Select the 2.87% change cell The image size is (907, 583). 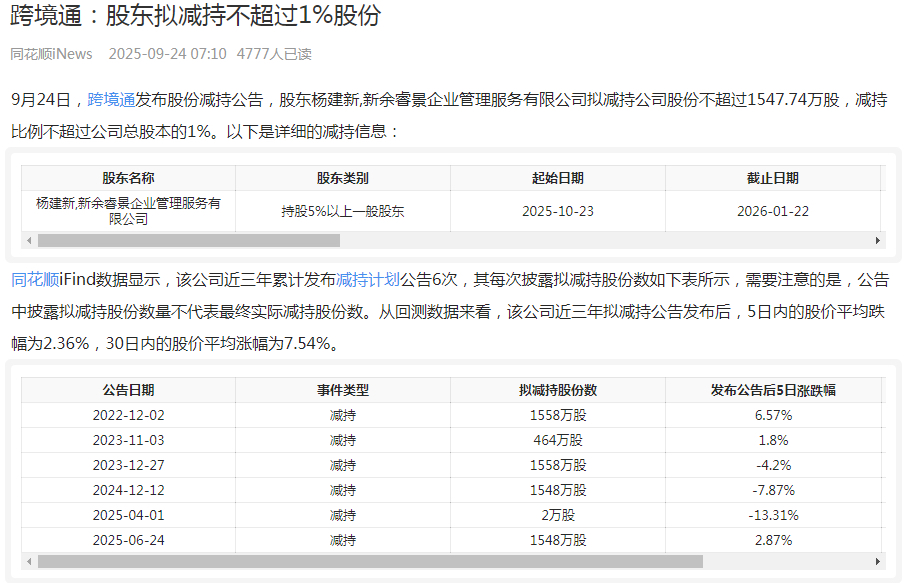click(x=773, y=540)
